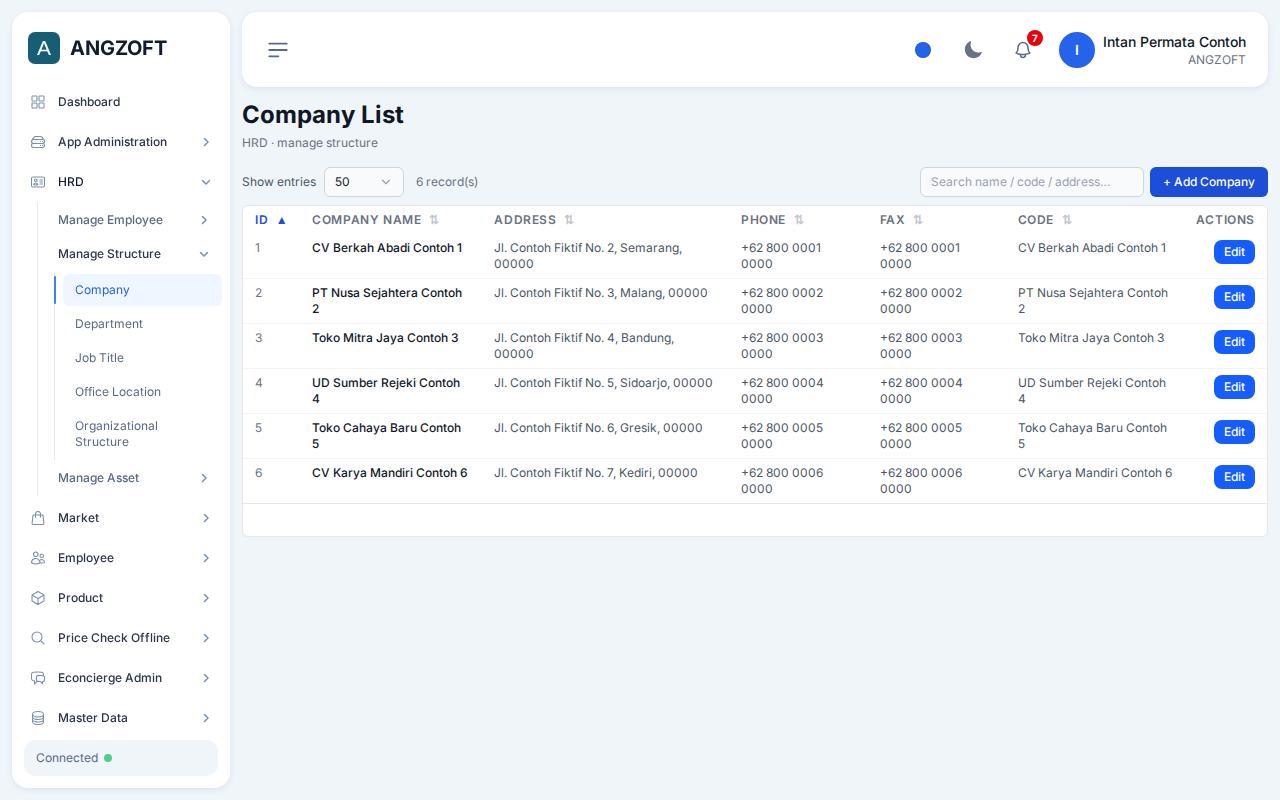The height and width of the screenshot is (800, 1280).
Task: Focus the search name/code/address field
Action: [x=1032, y=182]
